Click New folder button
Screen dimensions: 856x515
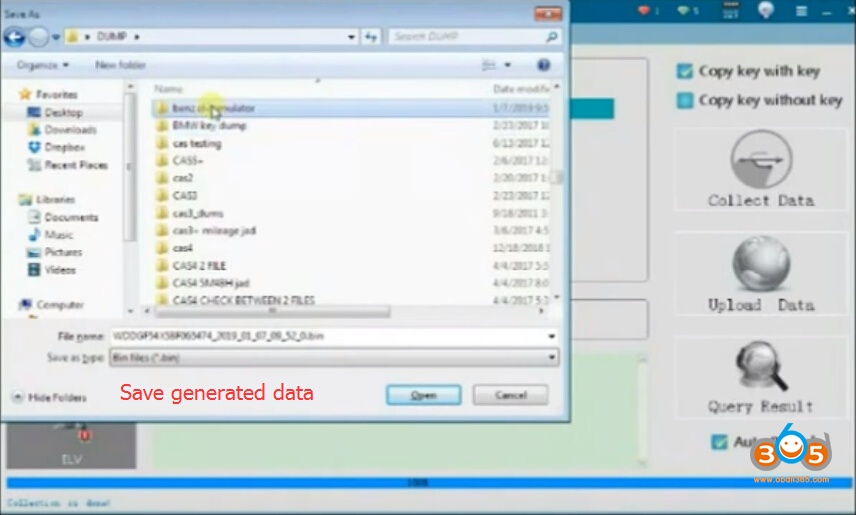(120, 65)
